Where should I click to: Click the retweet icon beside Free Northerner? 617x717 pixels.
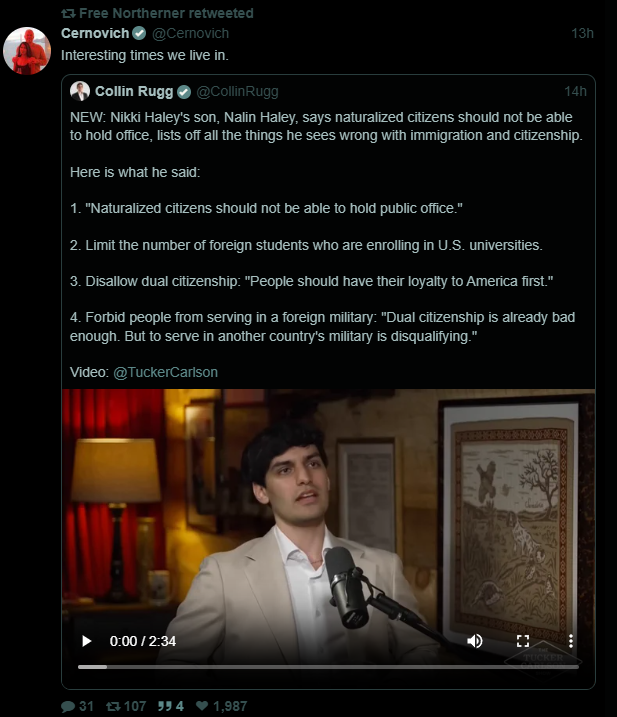[68, 14]
